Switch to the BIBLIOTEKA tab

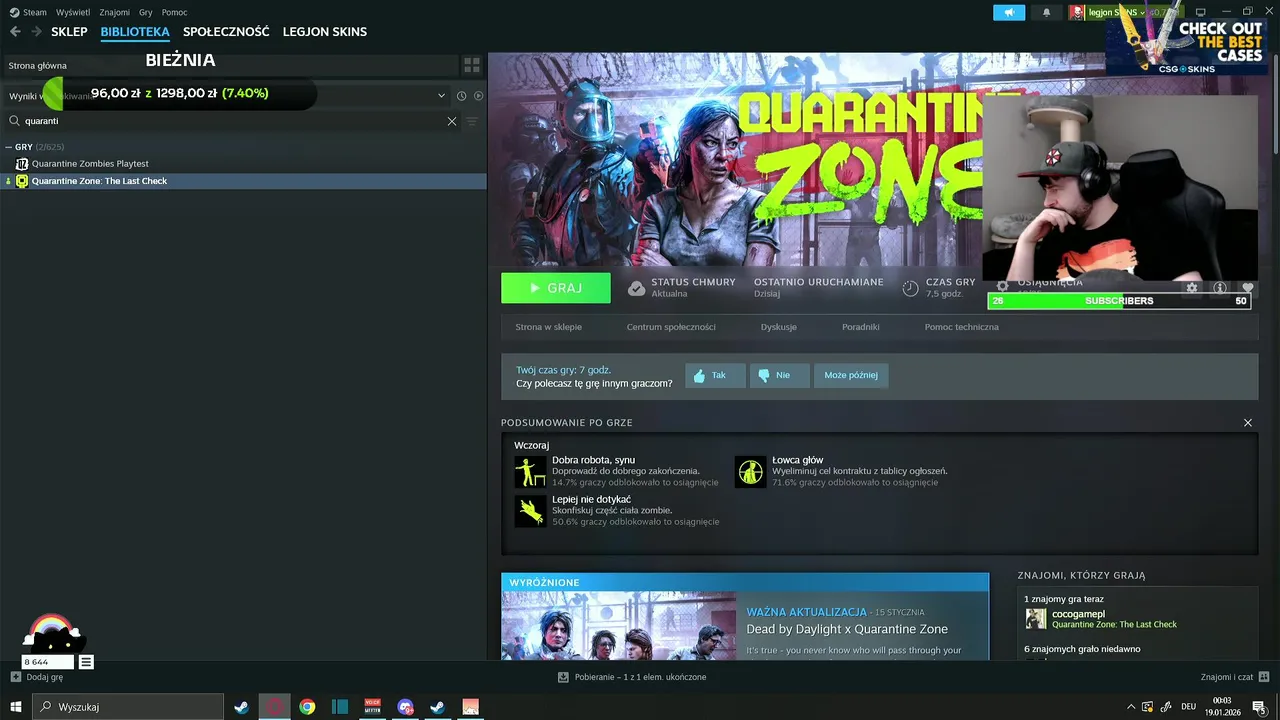135,32
